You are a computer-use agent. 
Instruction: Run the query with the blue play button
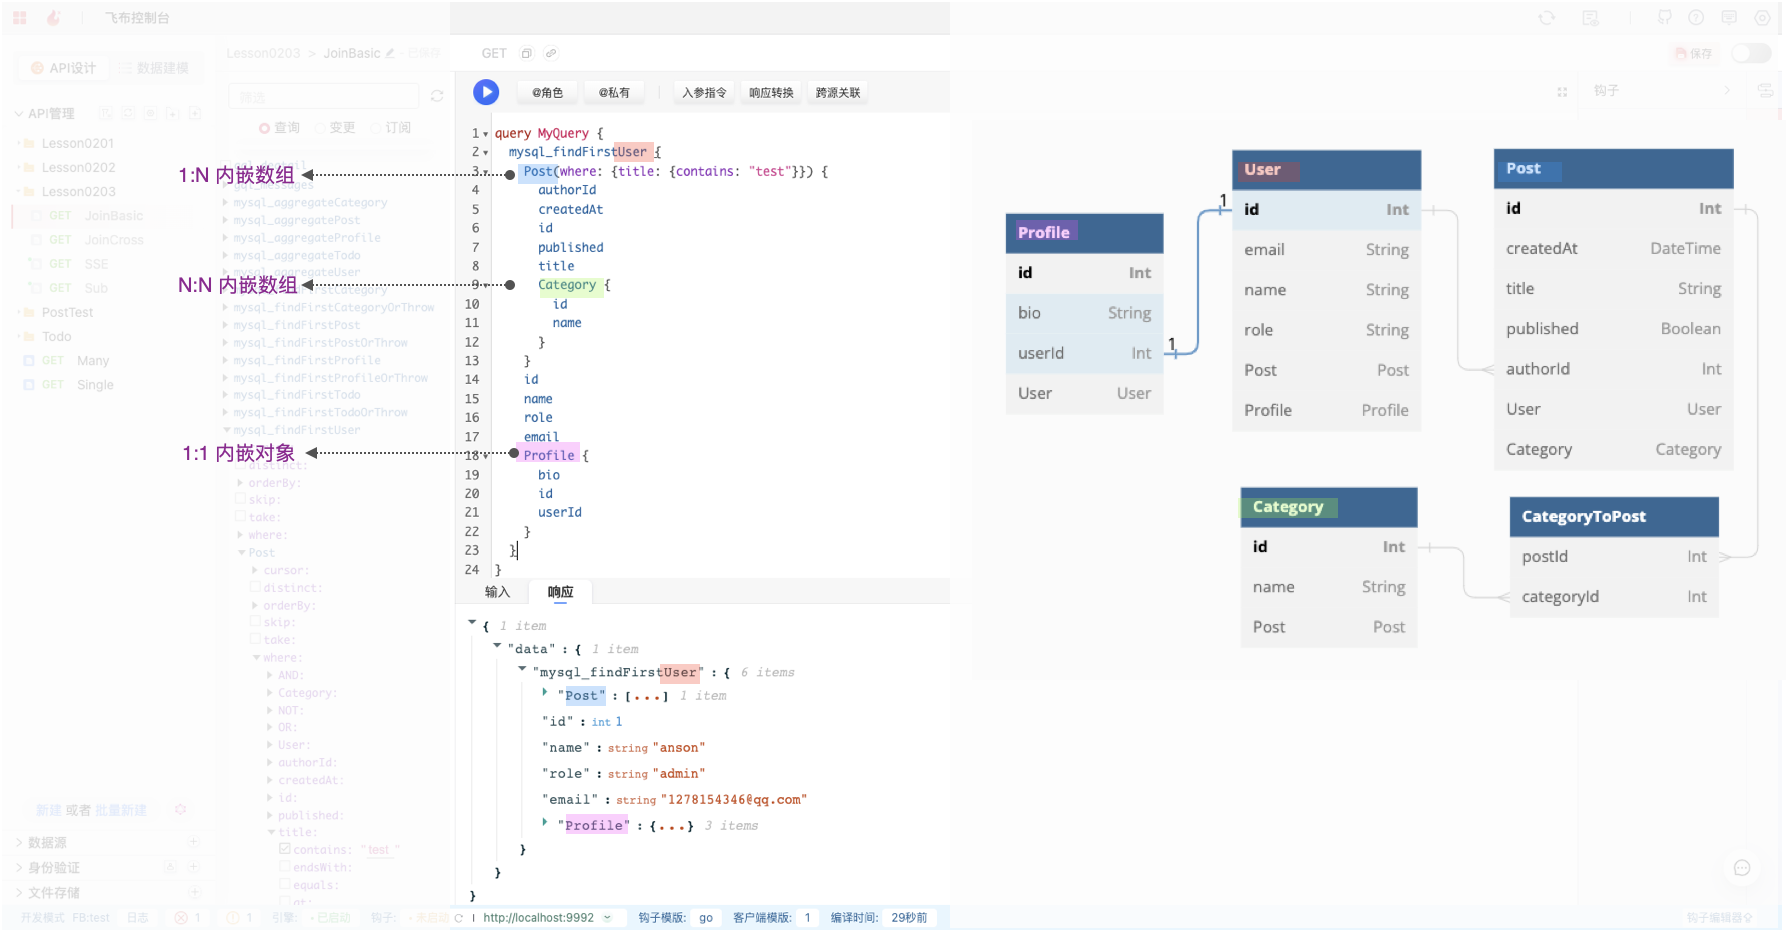click(x=486, y=92)
